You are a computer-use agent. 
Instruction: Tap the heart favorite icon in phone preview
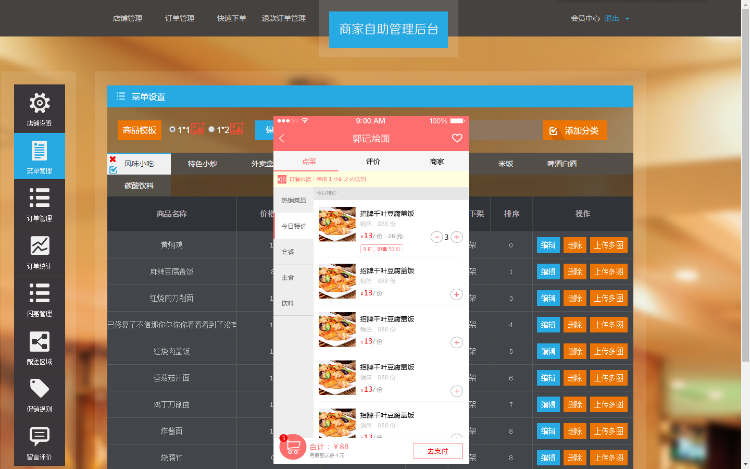[457, 138]
